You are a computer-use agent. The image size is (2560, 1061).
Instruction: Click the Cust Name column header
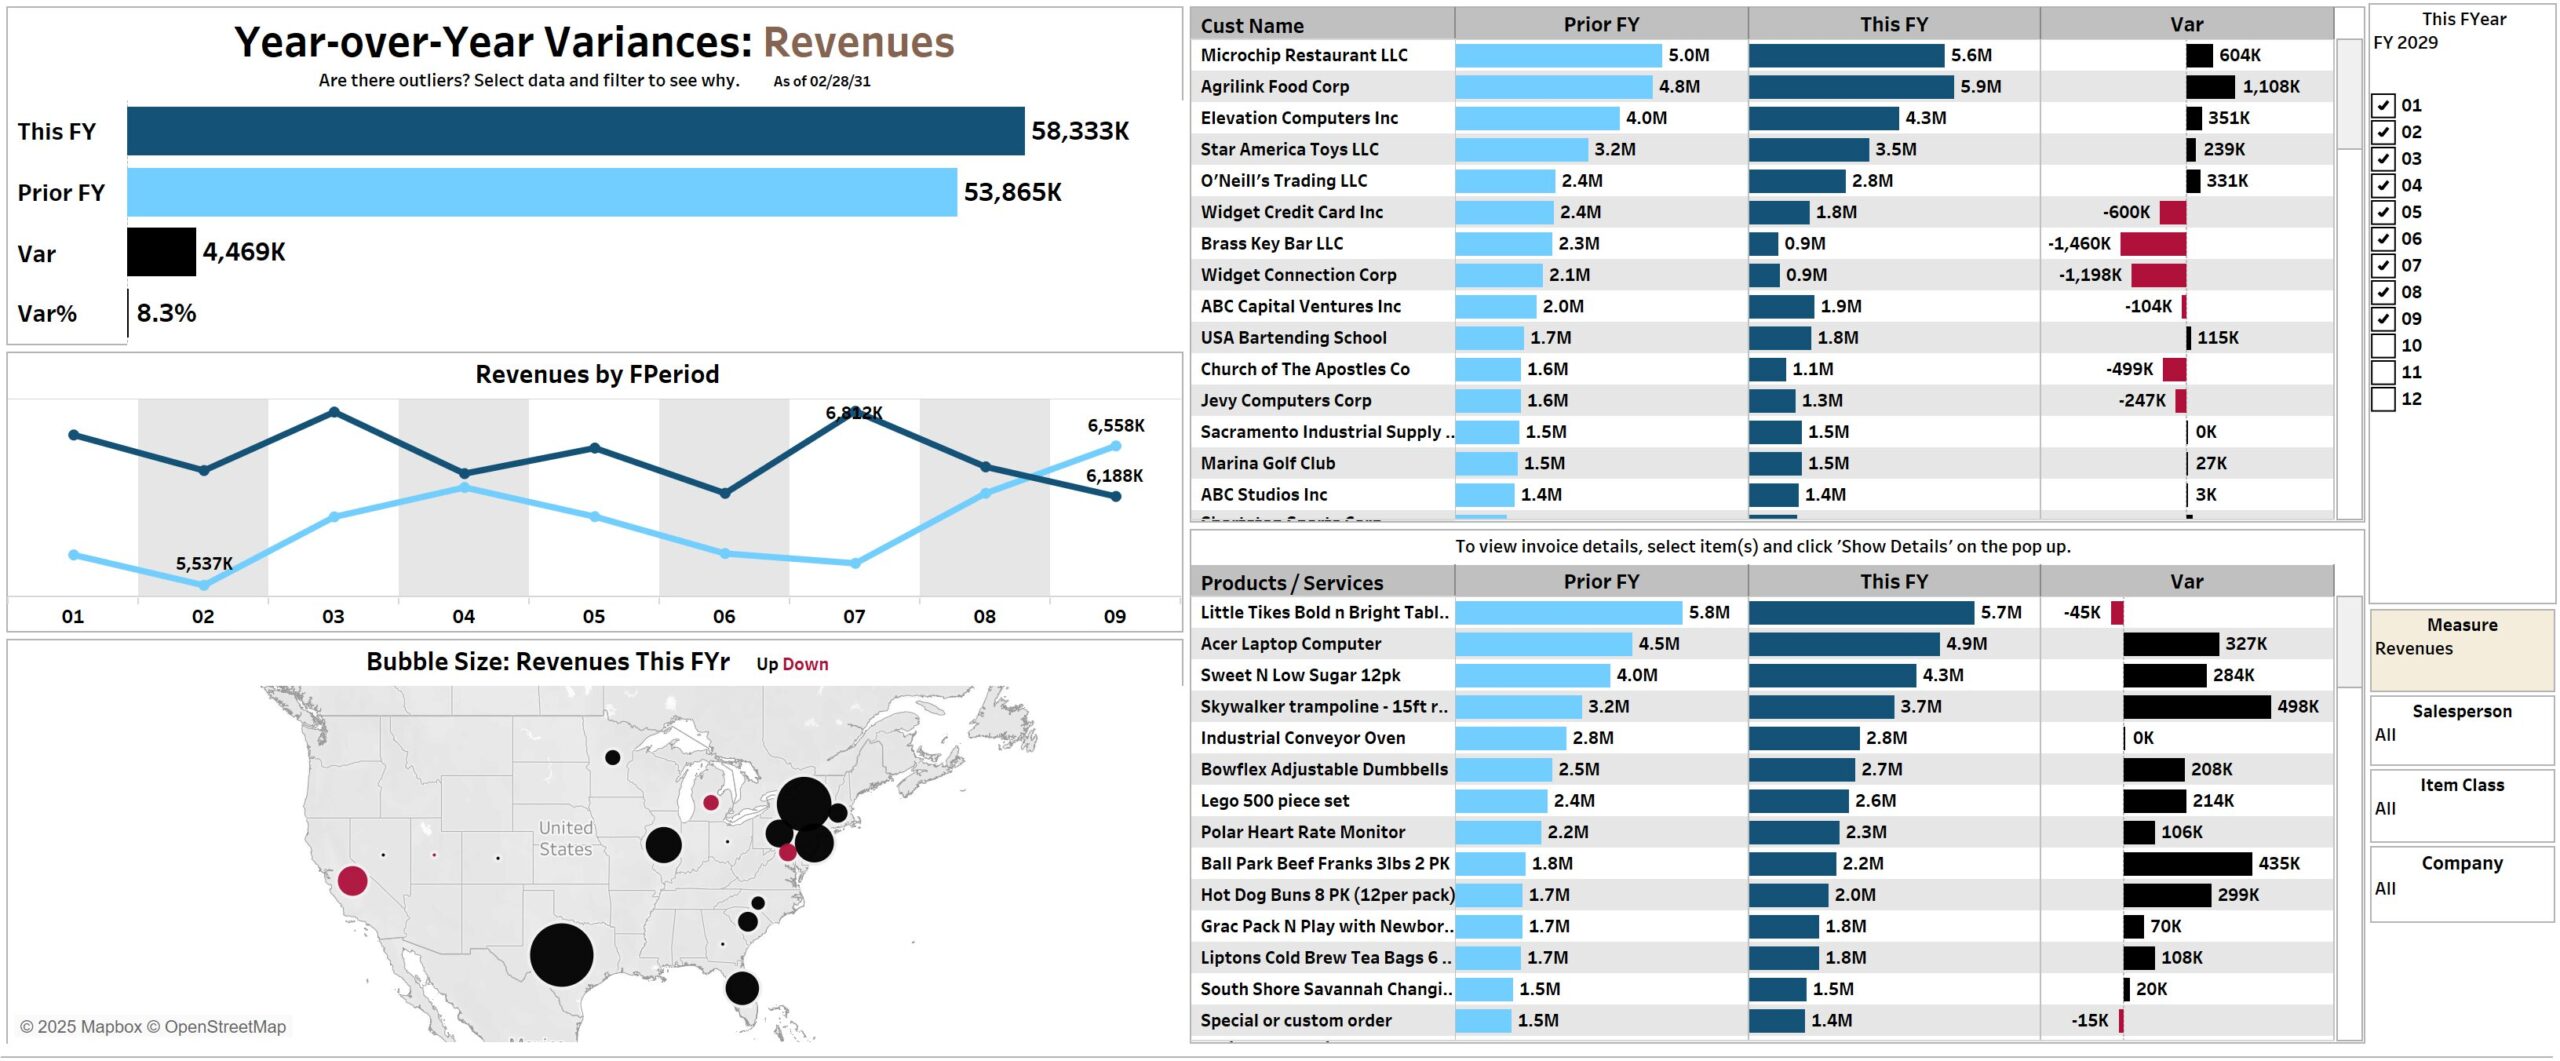[x=1252, y=26]
